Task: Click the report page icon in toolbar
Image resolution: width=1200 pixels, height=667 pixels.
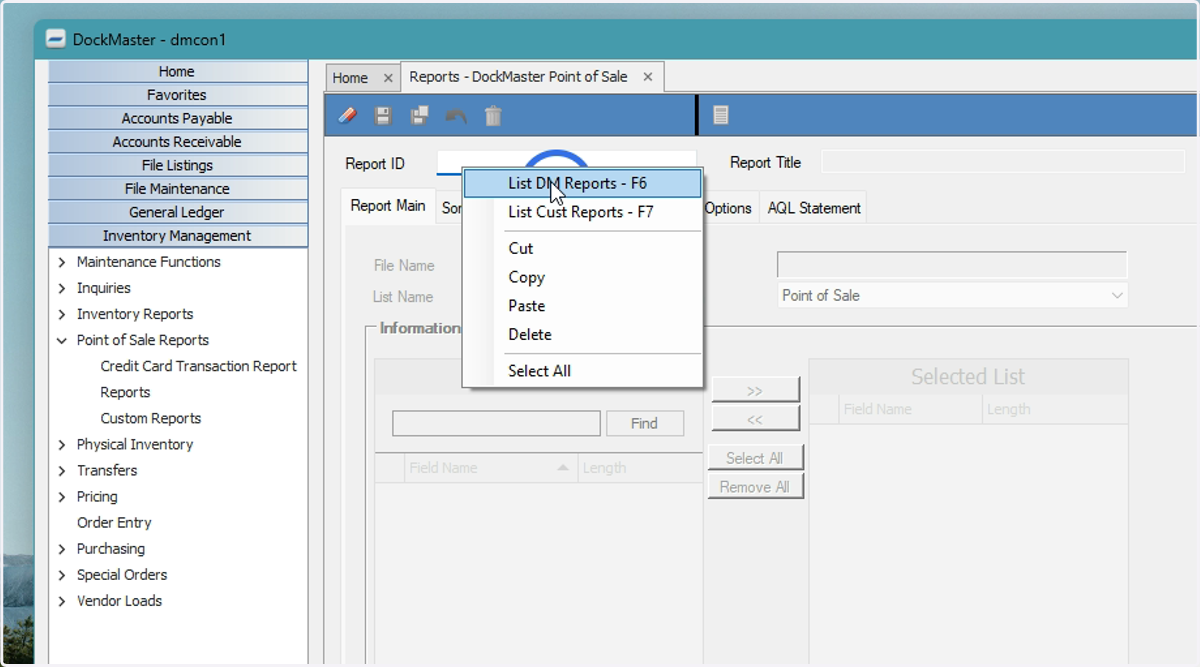Action: pos(720,115)
